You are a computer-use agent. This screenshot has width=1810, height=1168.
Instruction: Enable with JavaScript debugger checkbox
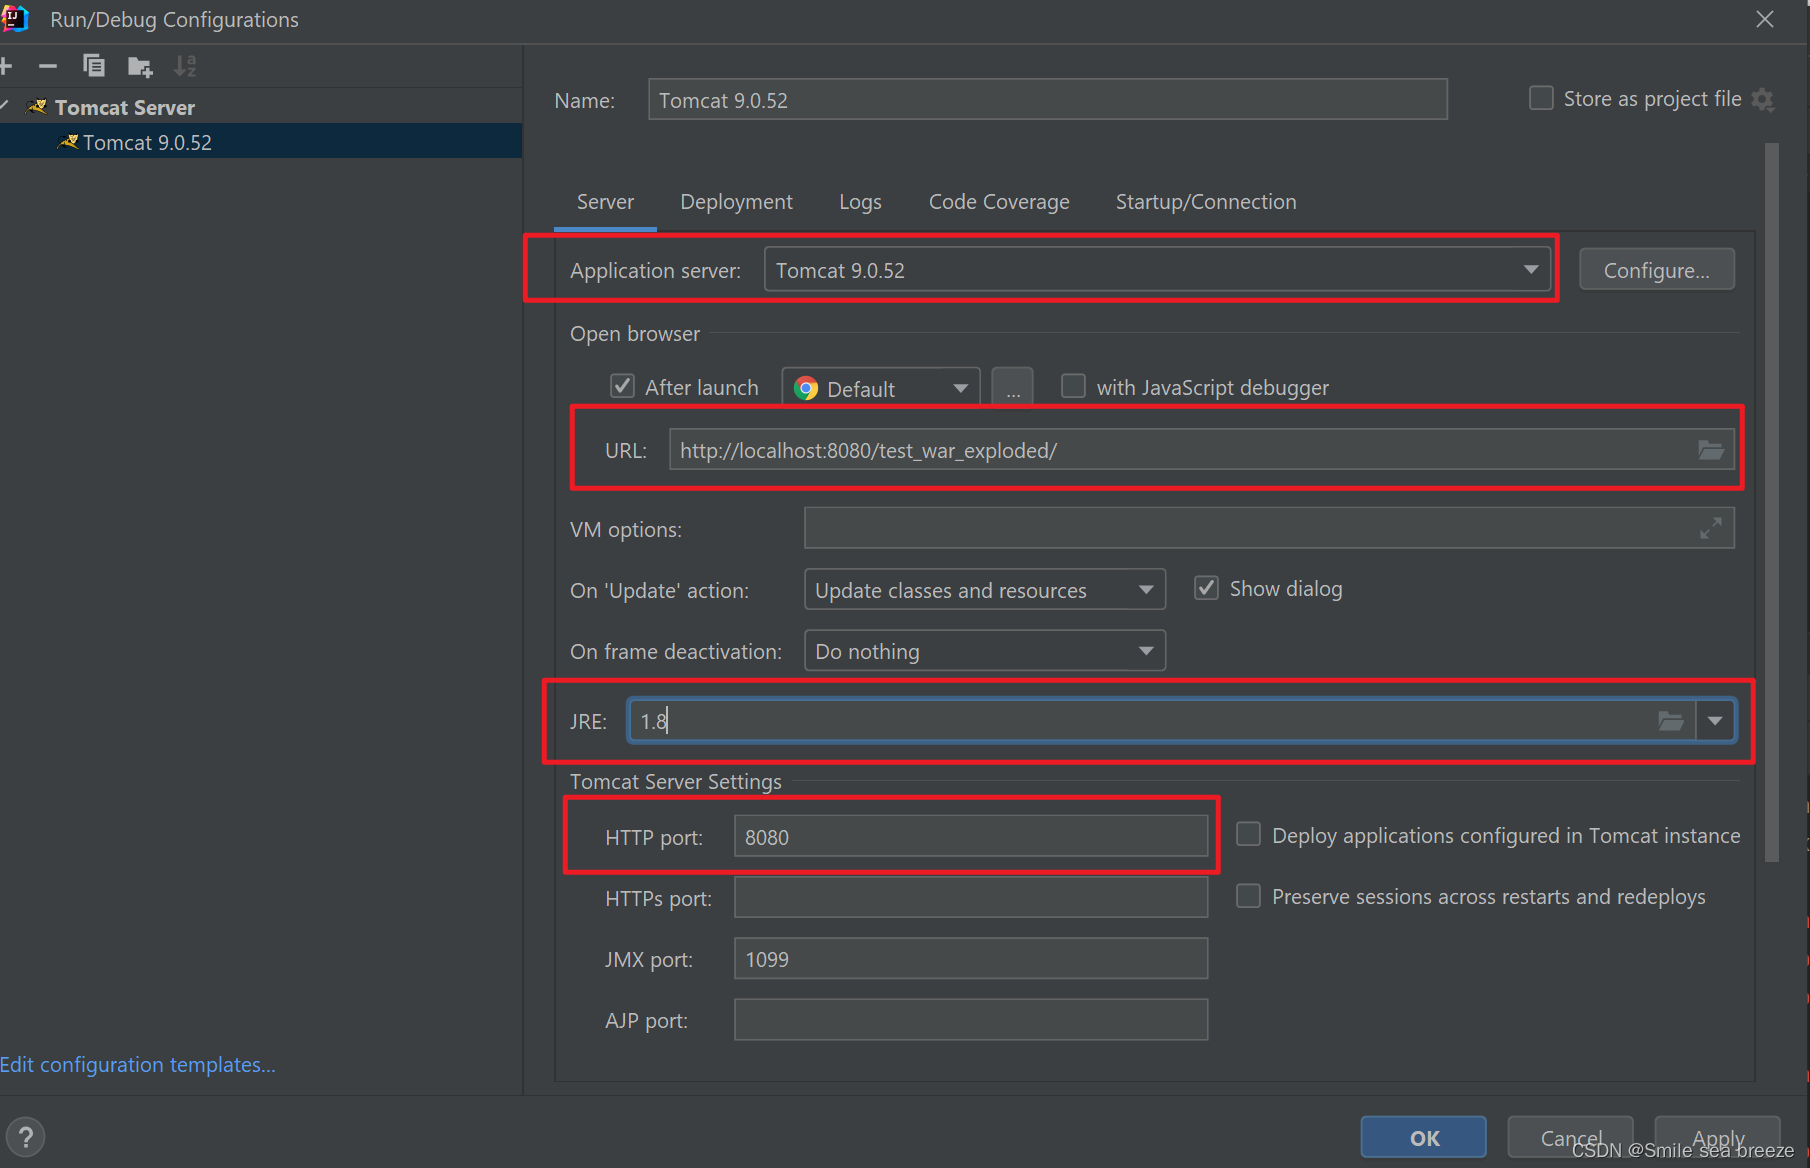click(1073, 386)
